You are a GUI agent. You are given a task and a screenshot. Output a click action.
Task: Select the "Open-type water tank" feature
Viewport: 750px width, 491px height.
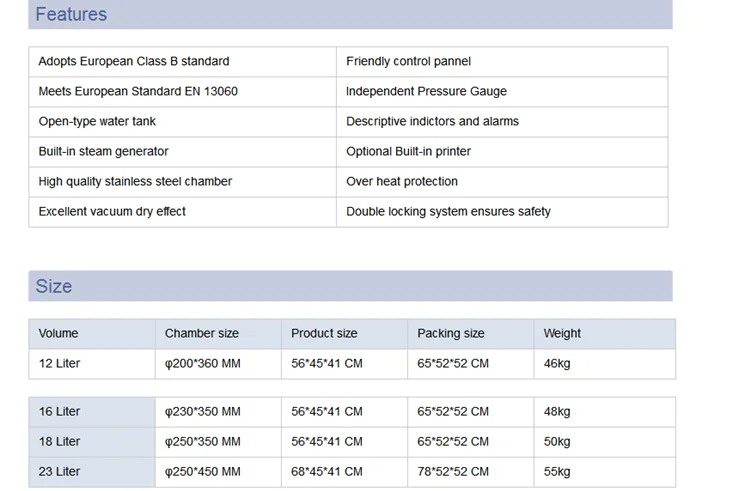tap(98, 122)
